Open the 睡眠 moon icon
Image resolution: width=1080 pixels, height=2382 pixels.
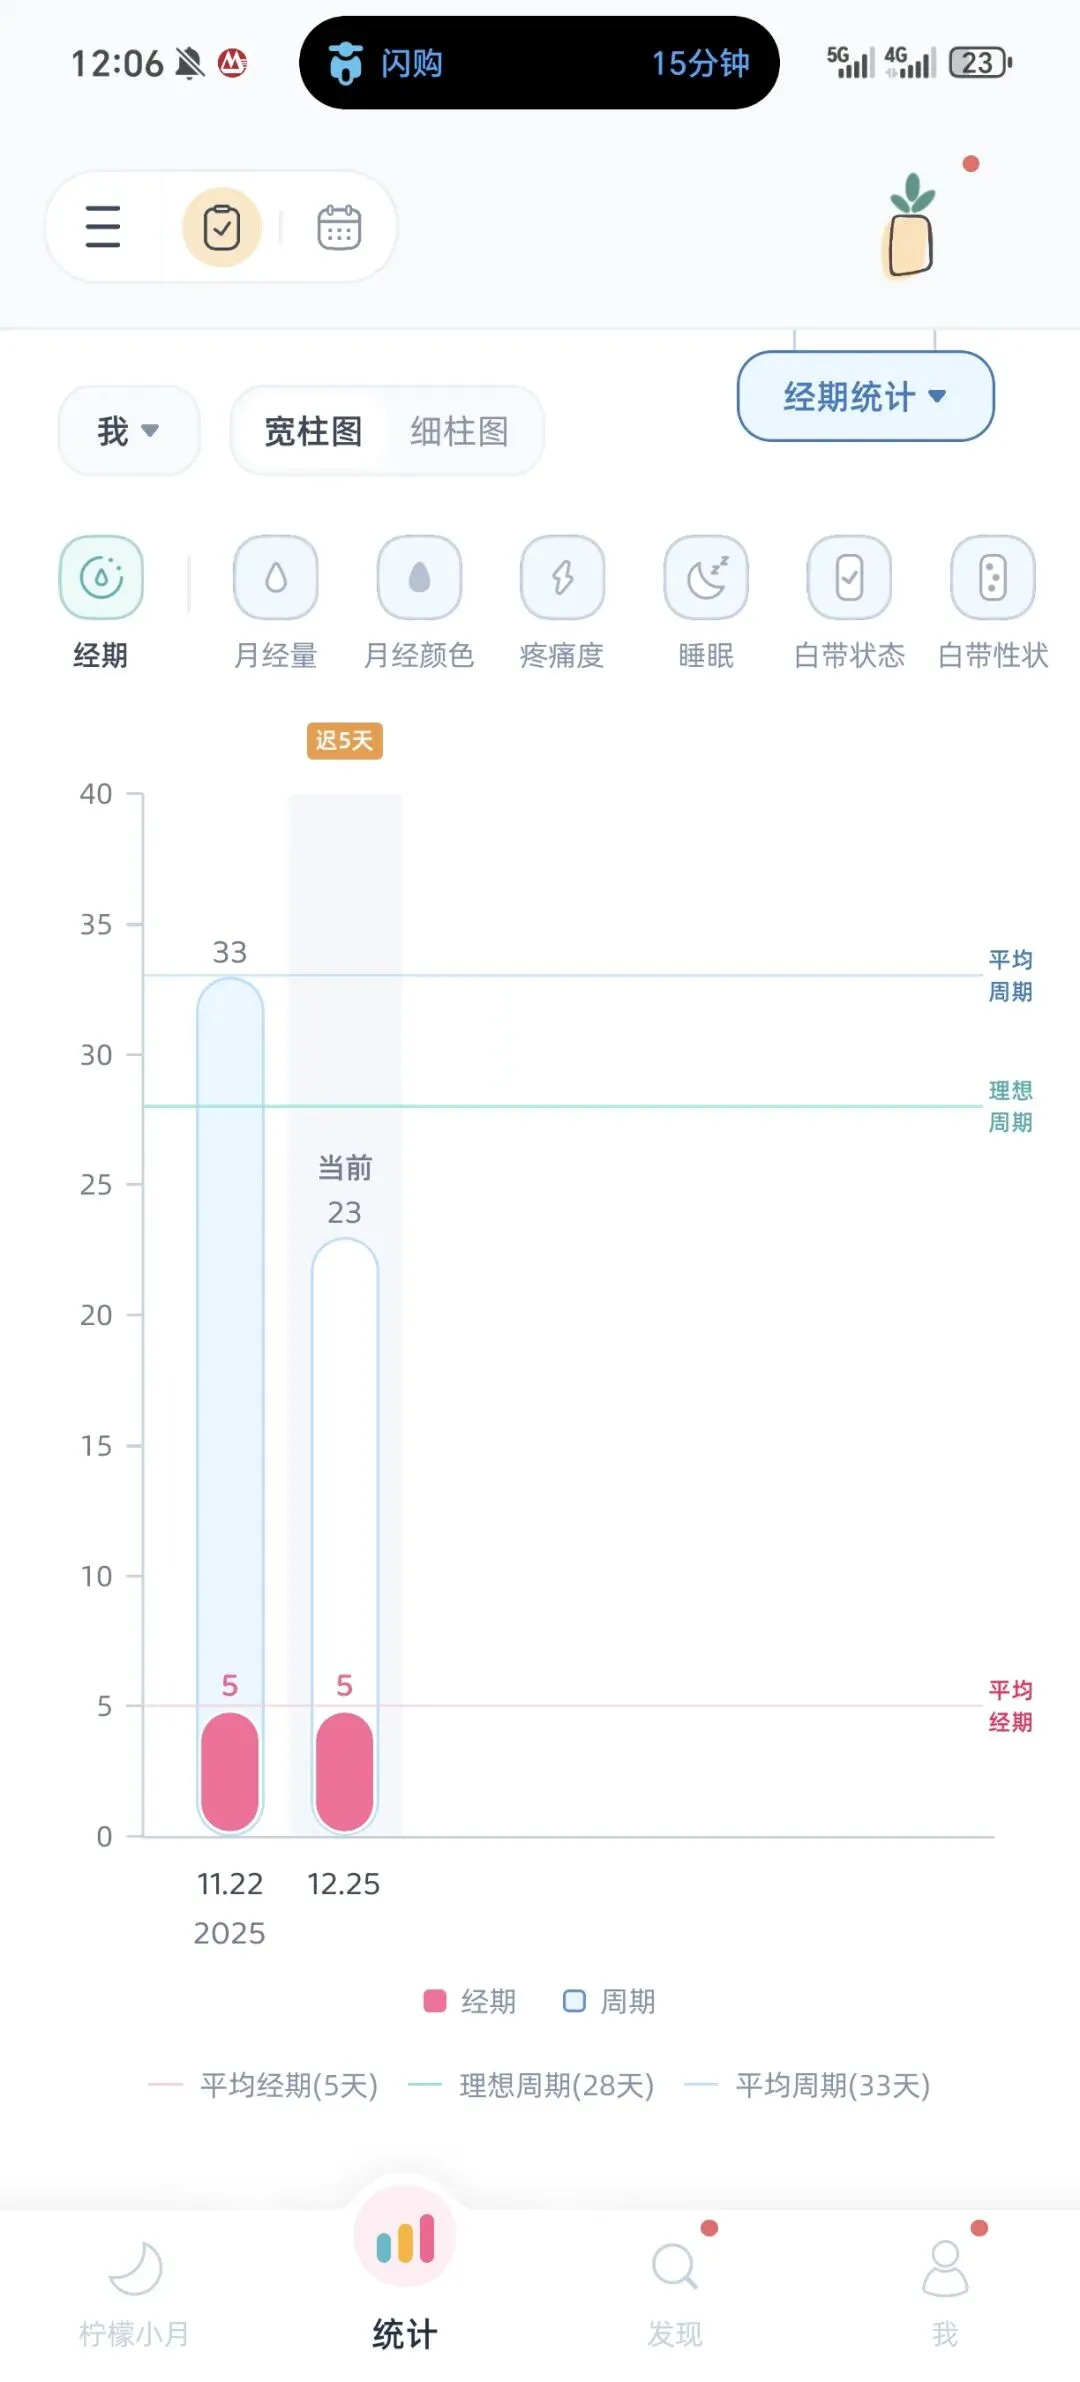click(x=706, y=577)
